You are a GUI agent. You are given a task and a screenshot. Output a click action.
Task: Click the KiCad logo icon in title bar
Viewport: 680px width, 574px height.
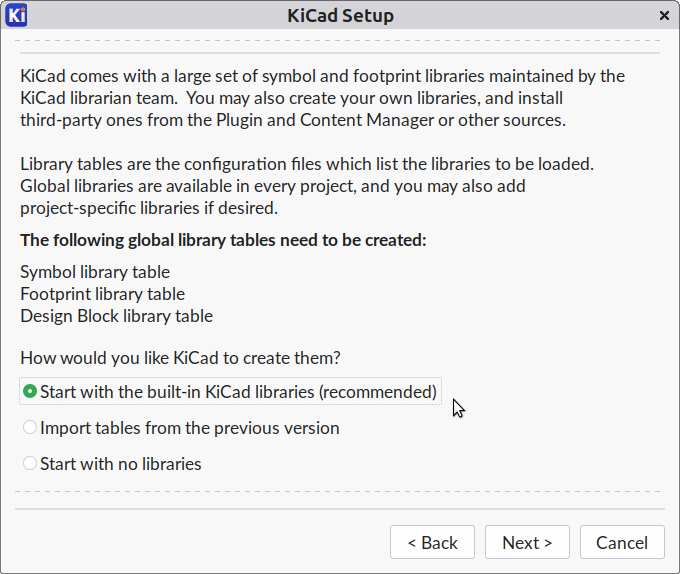click(x=16, y=15)
